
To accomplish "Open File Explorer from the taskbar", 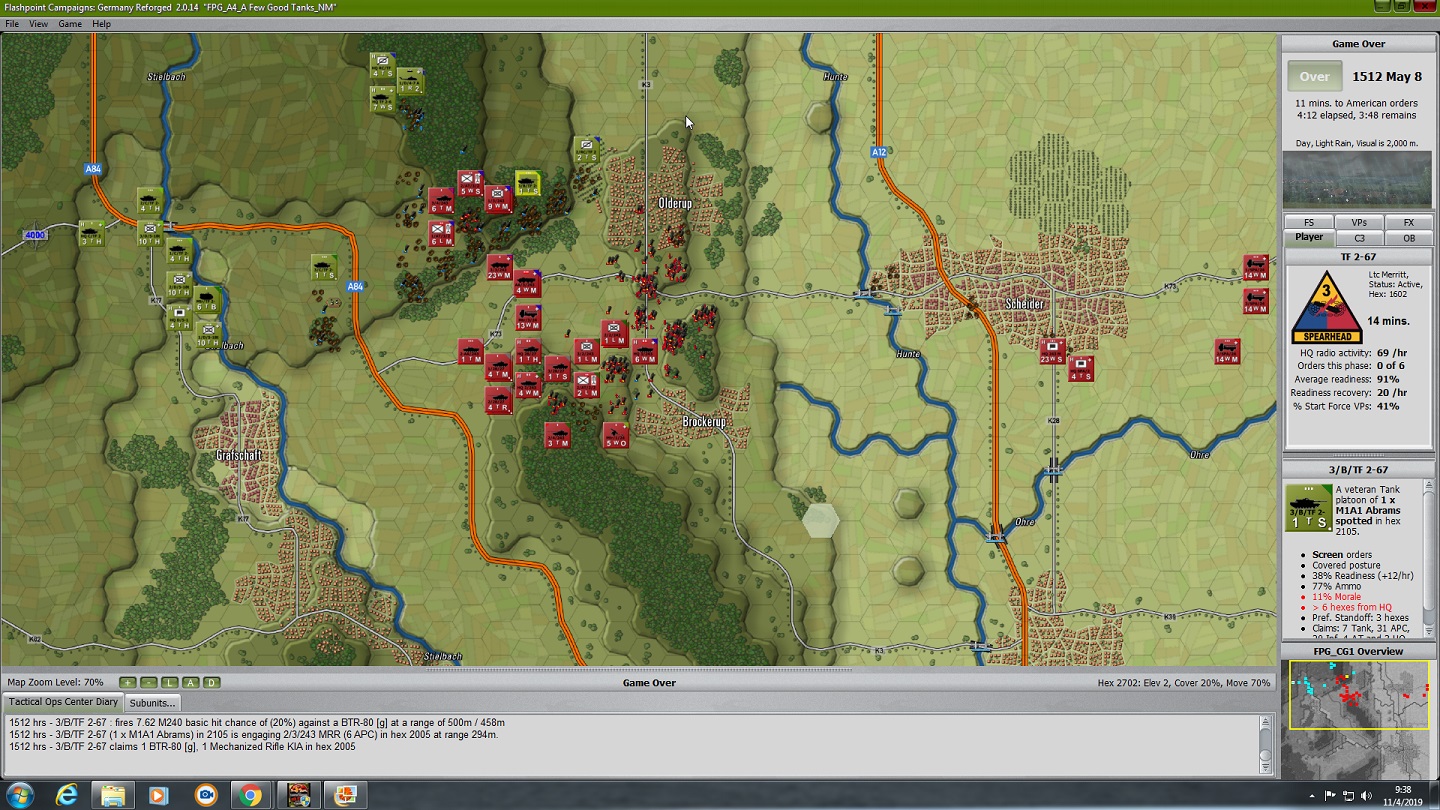I will [x=113, y=795].
